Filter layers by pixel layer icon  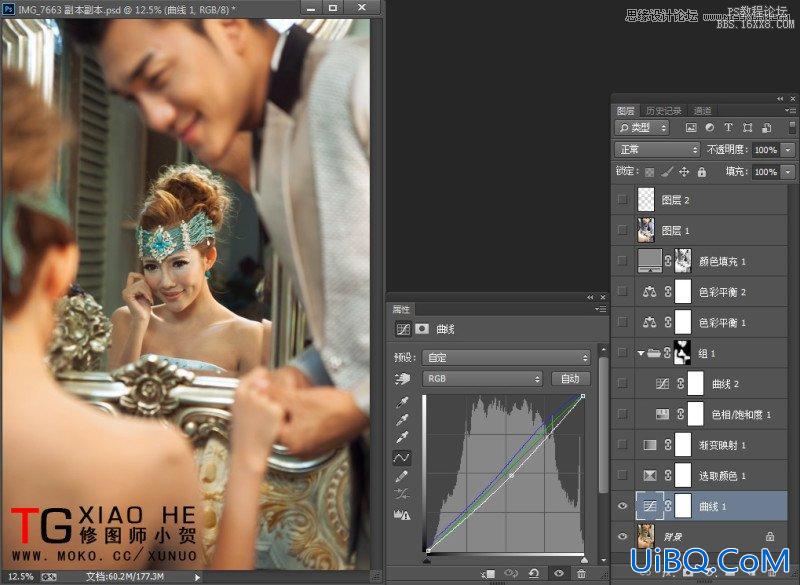click(x=691, y=128)
